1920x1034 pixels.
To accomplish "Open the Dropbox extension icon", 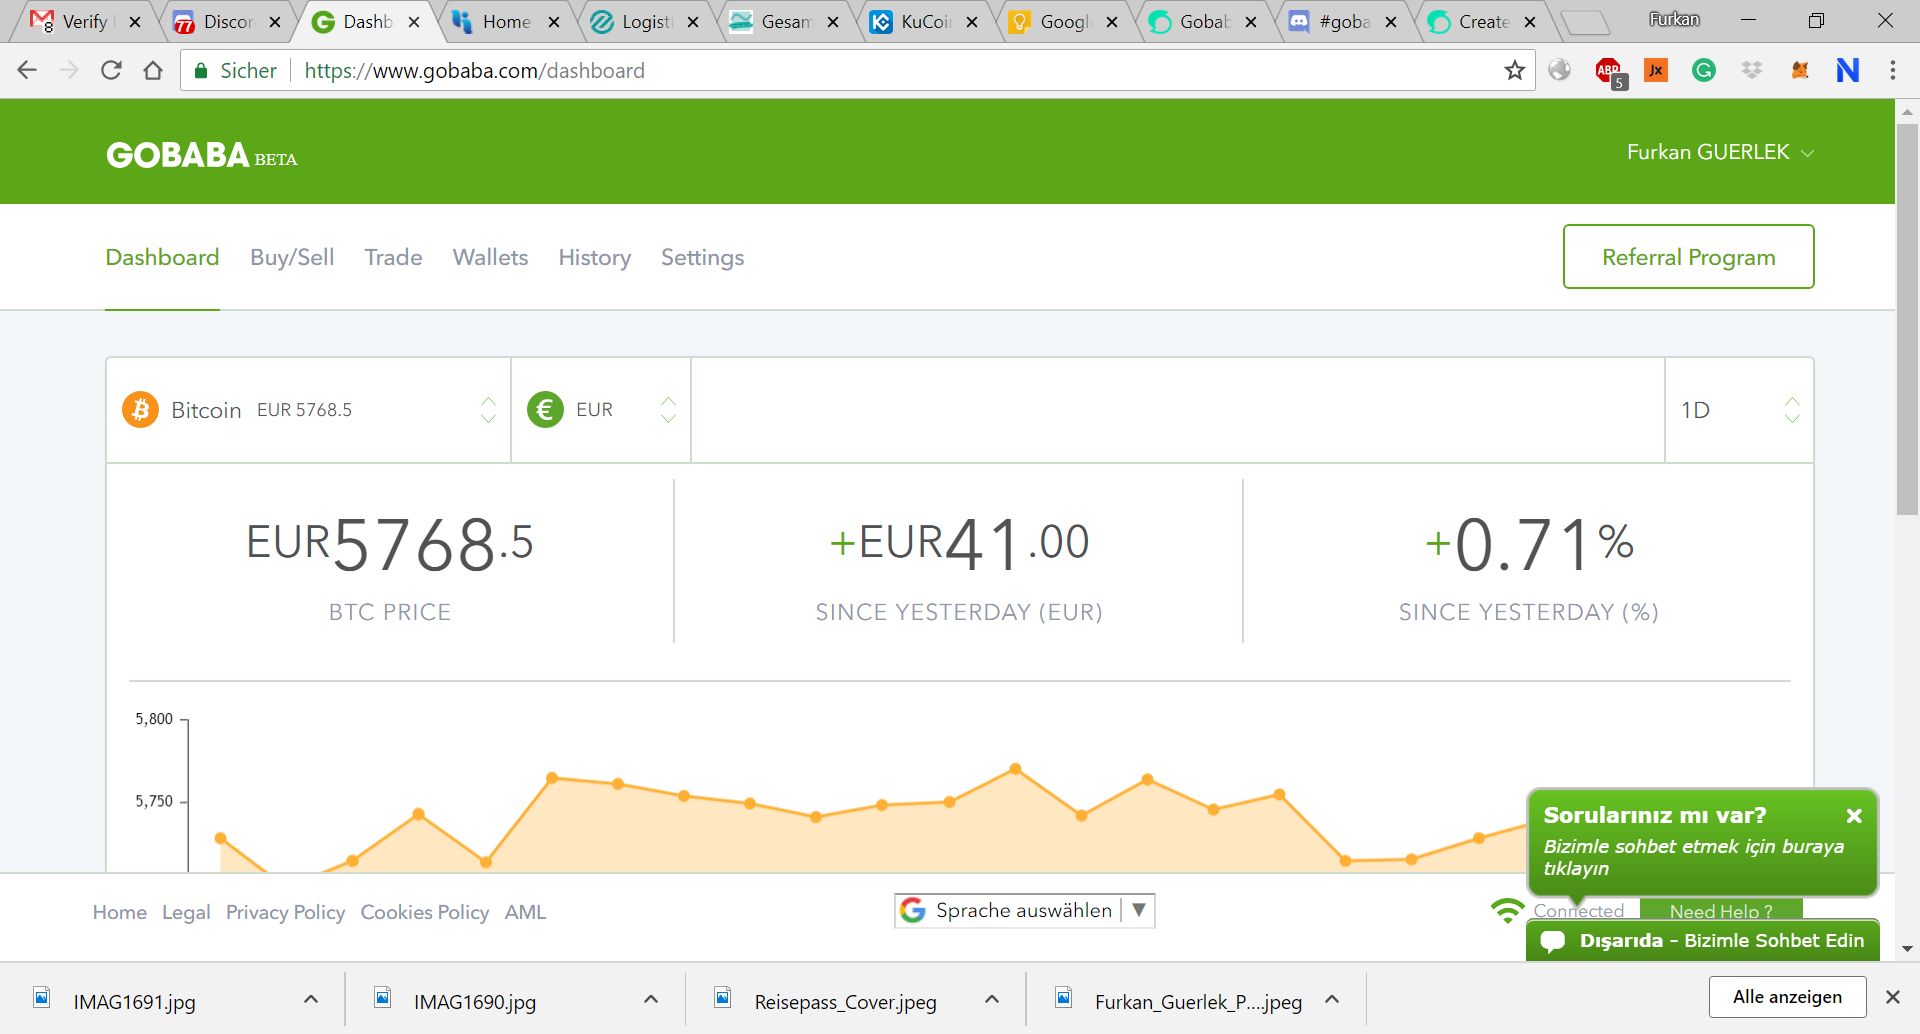I will 1752,70.
